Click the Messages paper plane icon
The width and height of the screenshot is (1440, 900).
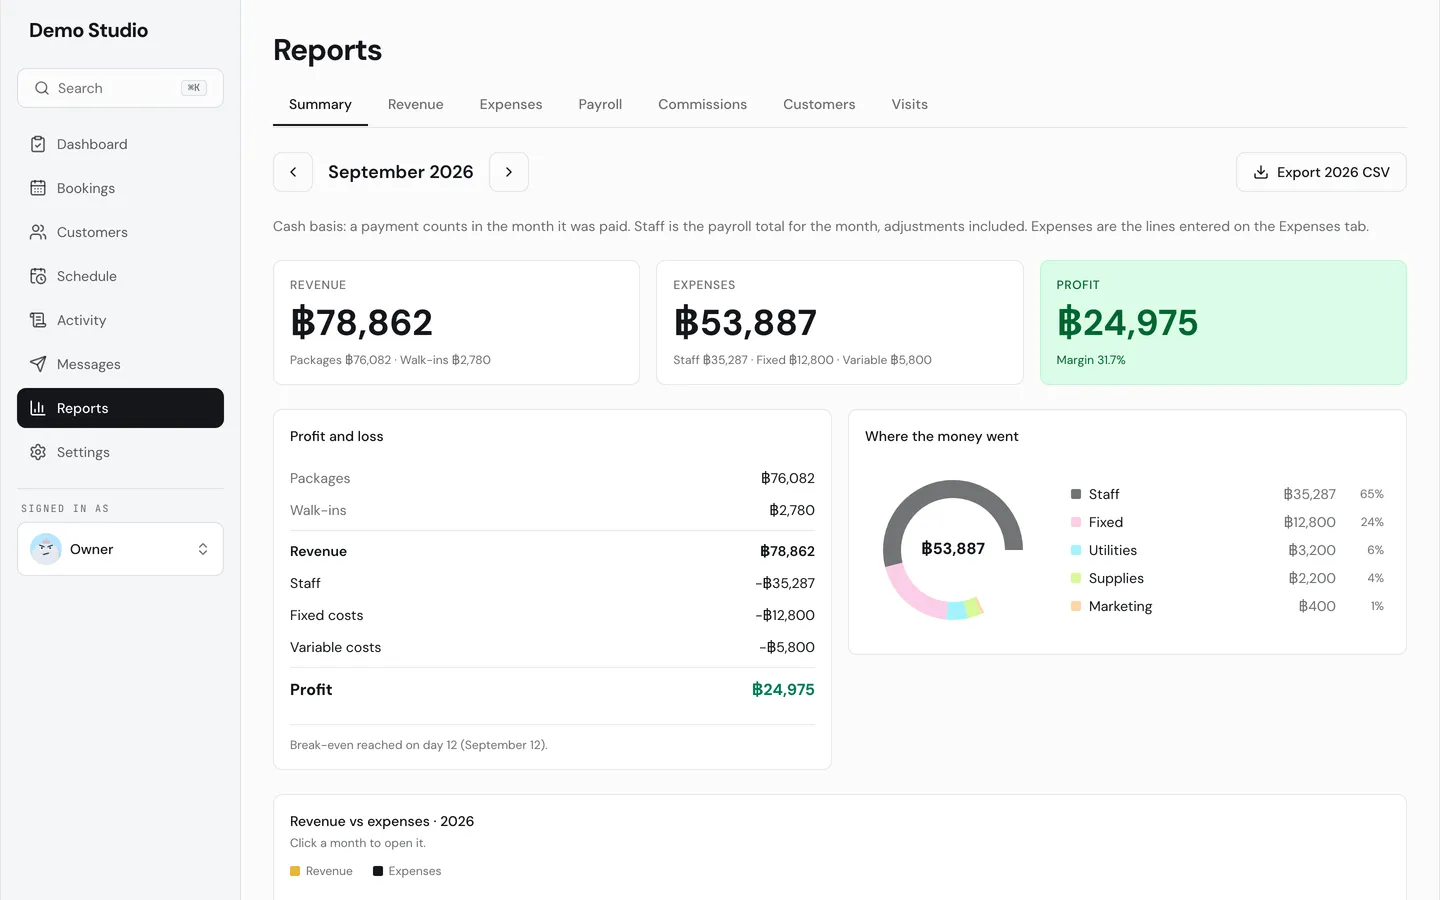click(38, 364)
